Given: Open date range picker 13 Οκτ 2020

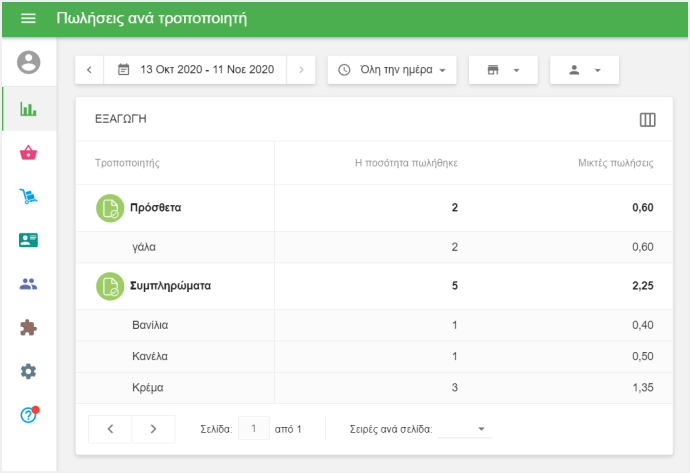Looking at the screenshot, I should click(195, 70).
